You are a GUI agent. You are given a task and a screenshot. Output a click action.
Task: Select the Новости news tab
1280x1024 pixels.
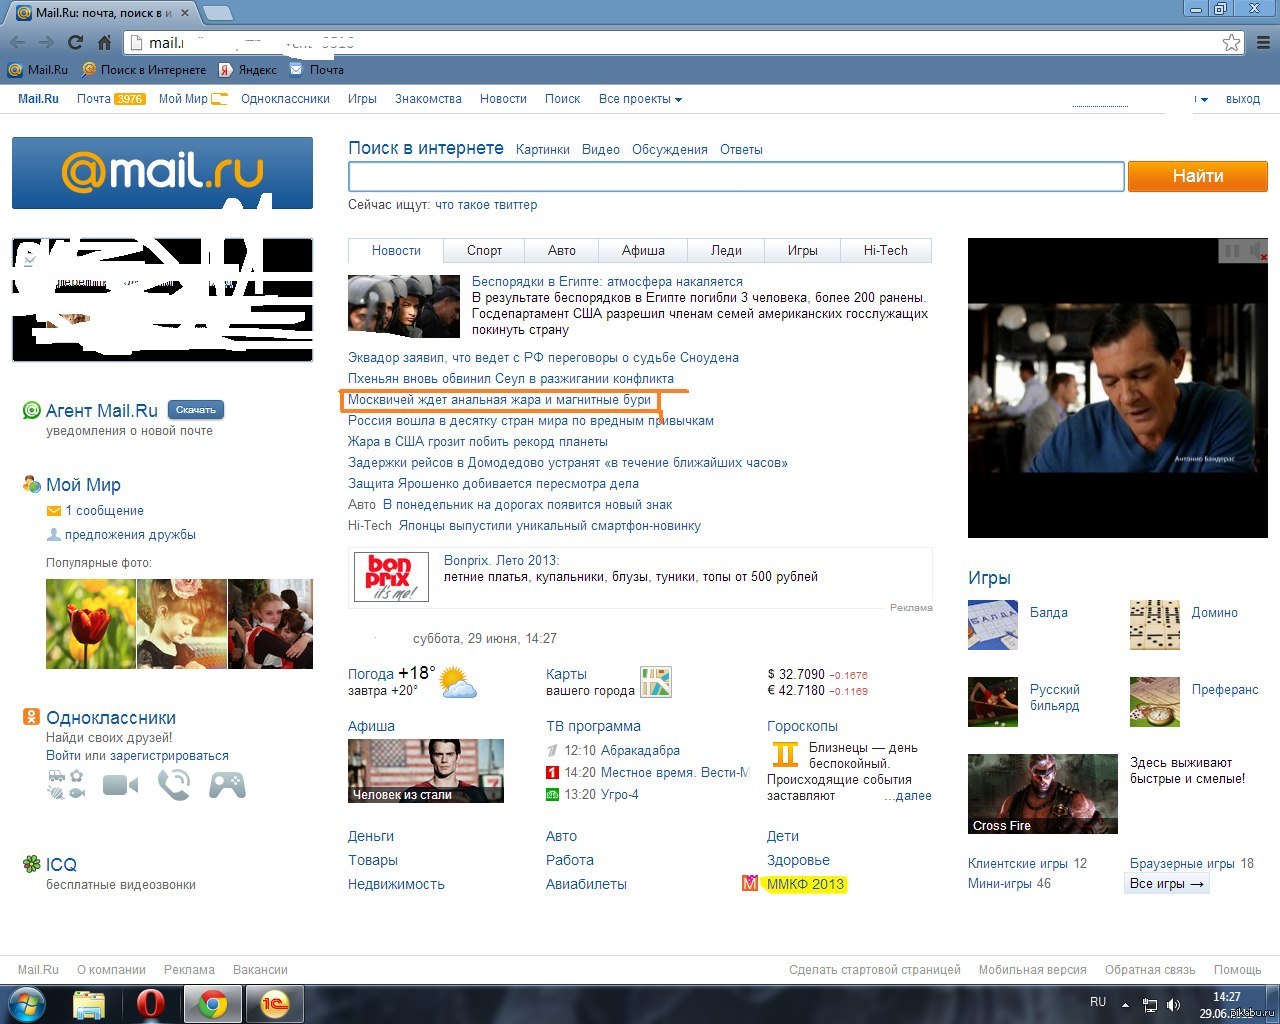tap(396, 251)
